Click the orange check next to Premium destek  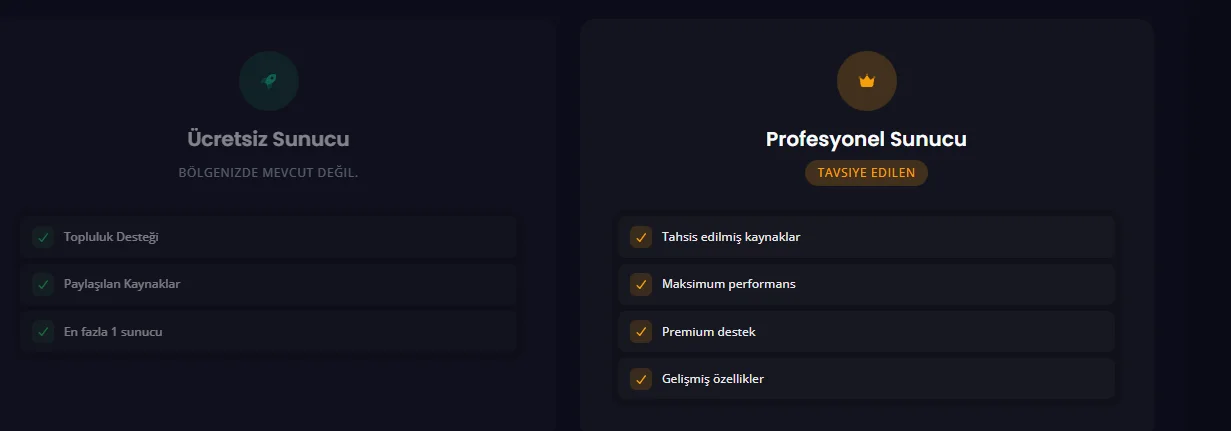click(x=641, y=331)
